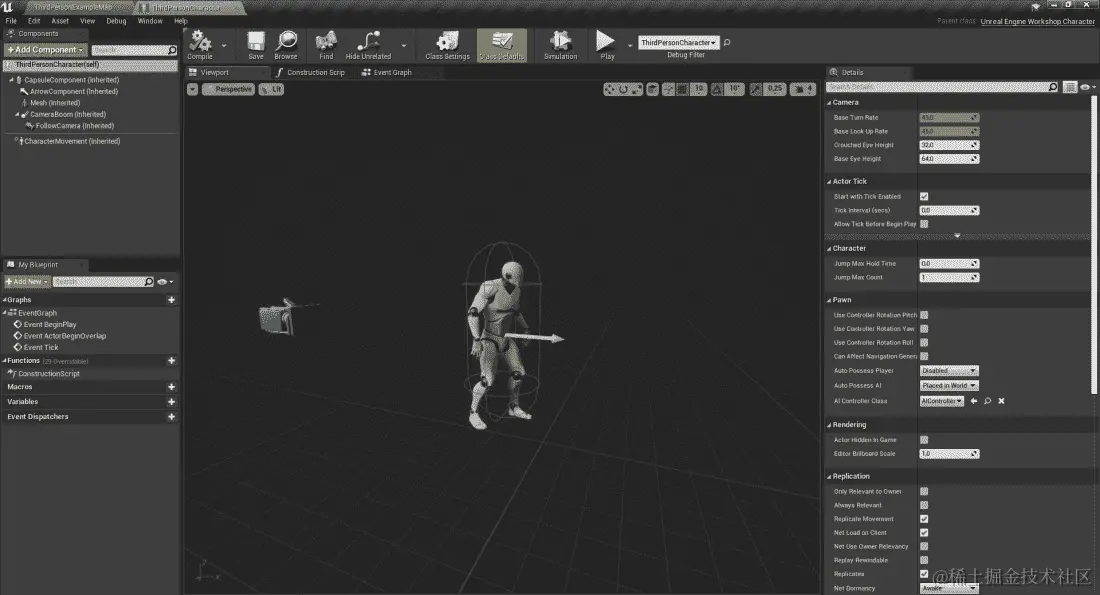Toggle grid snapping icon in viewport
1100x595 pixels.
click(x=682, y=89)
